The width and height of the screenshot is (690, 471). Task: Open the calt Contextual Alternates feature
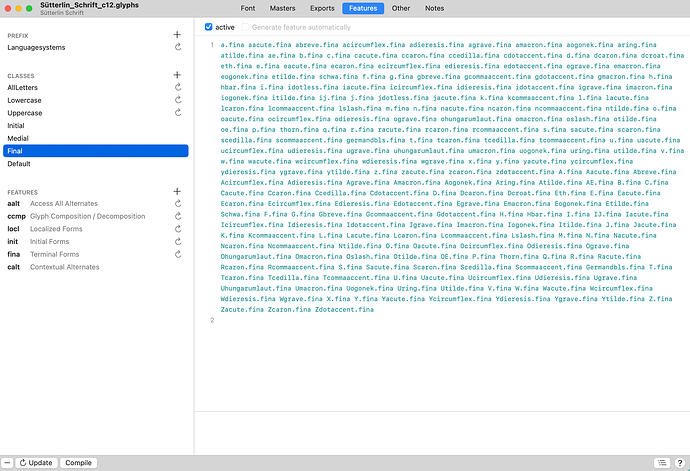tap(53, 267)
